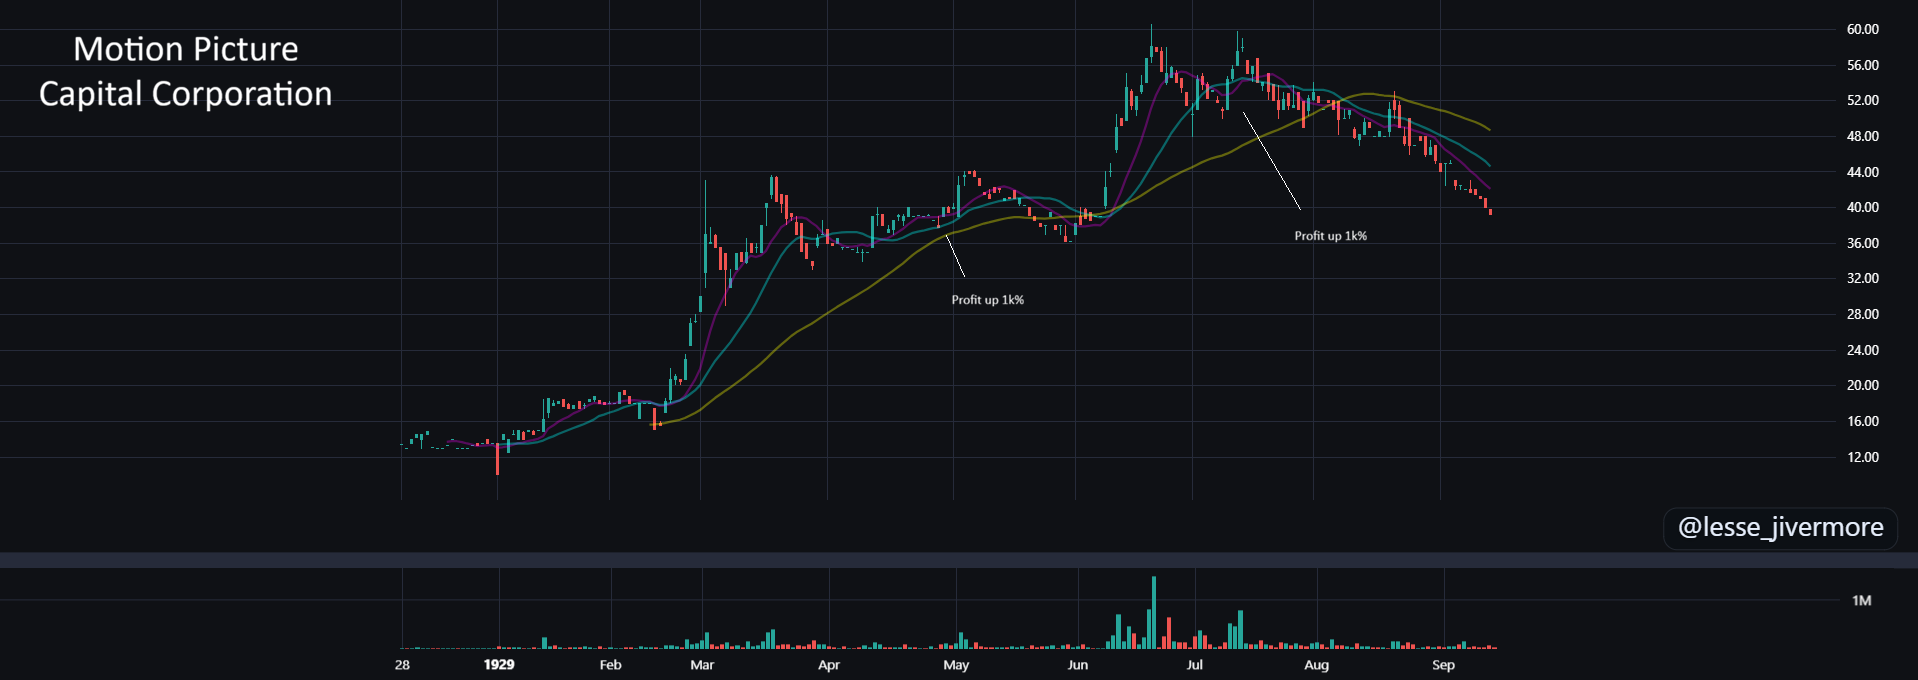Image resolution: width=1918 pixels, height=680 pixels.
Task: Click the Motion Picture Capital Corporation title
Action: tap(186, 71)
